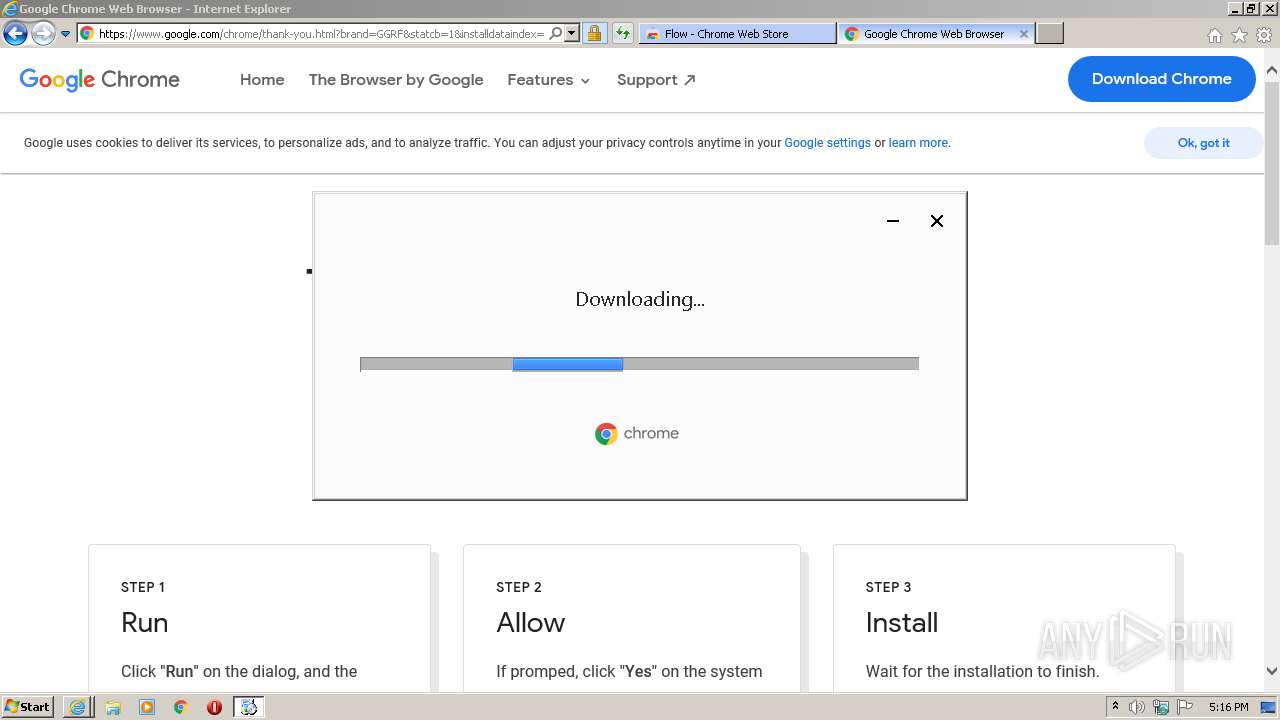Click the STEP 2 Allow heading
The width and height of the screenshot is (1280, 720).
(x=531, y=622)
